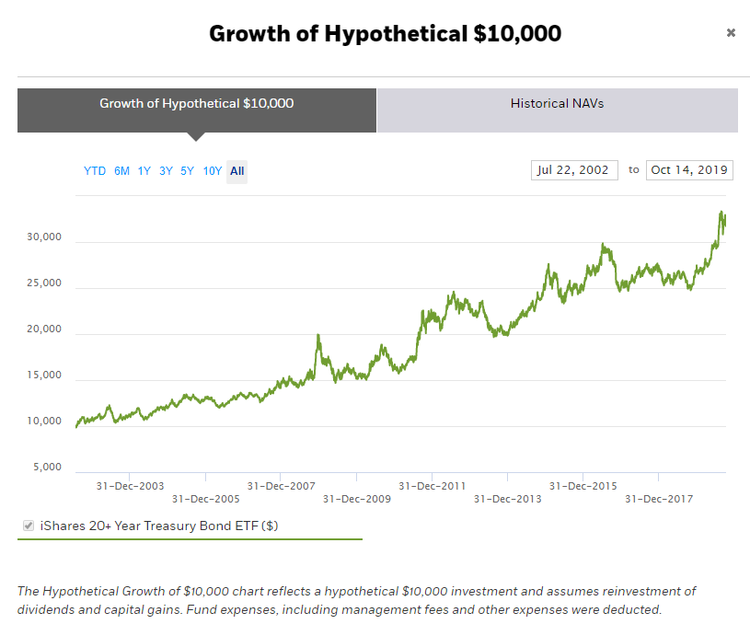Toggle iShares 20+ Year Treasury Bond ETF checkbox
The width and height of the screenshot is (750, 624).
click(28, 525)
